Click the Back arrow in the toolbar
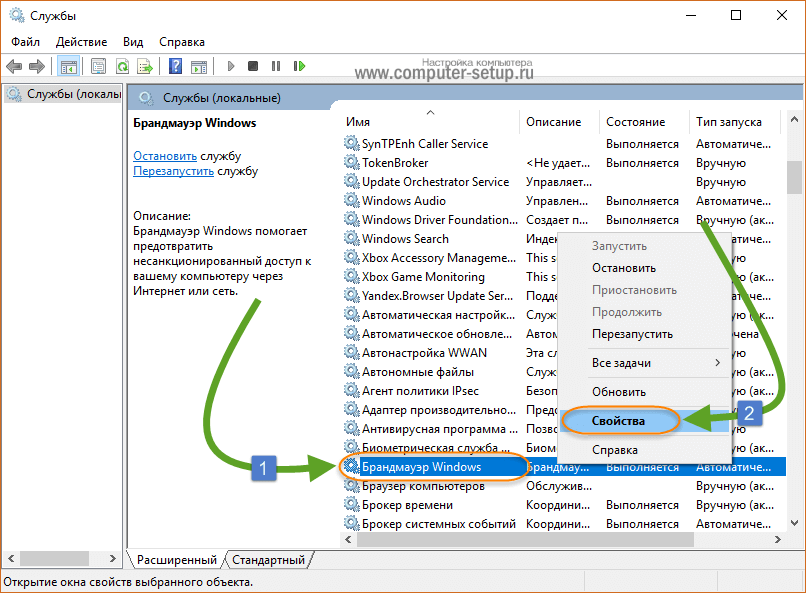This screenshot has width=806, height=593. (14, 66)
